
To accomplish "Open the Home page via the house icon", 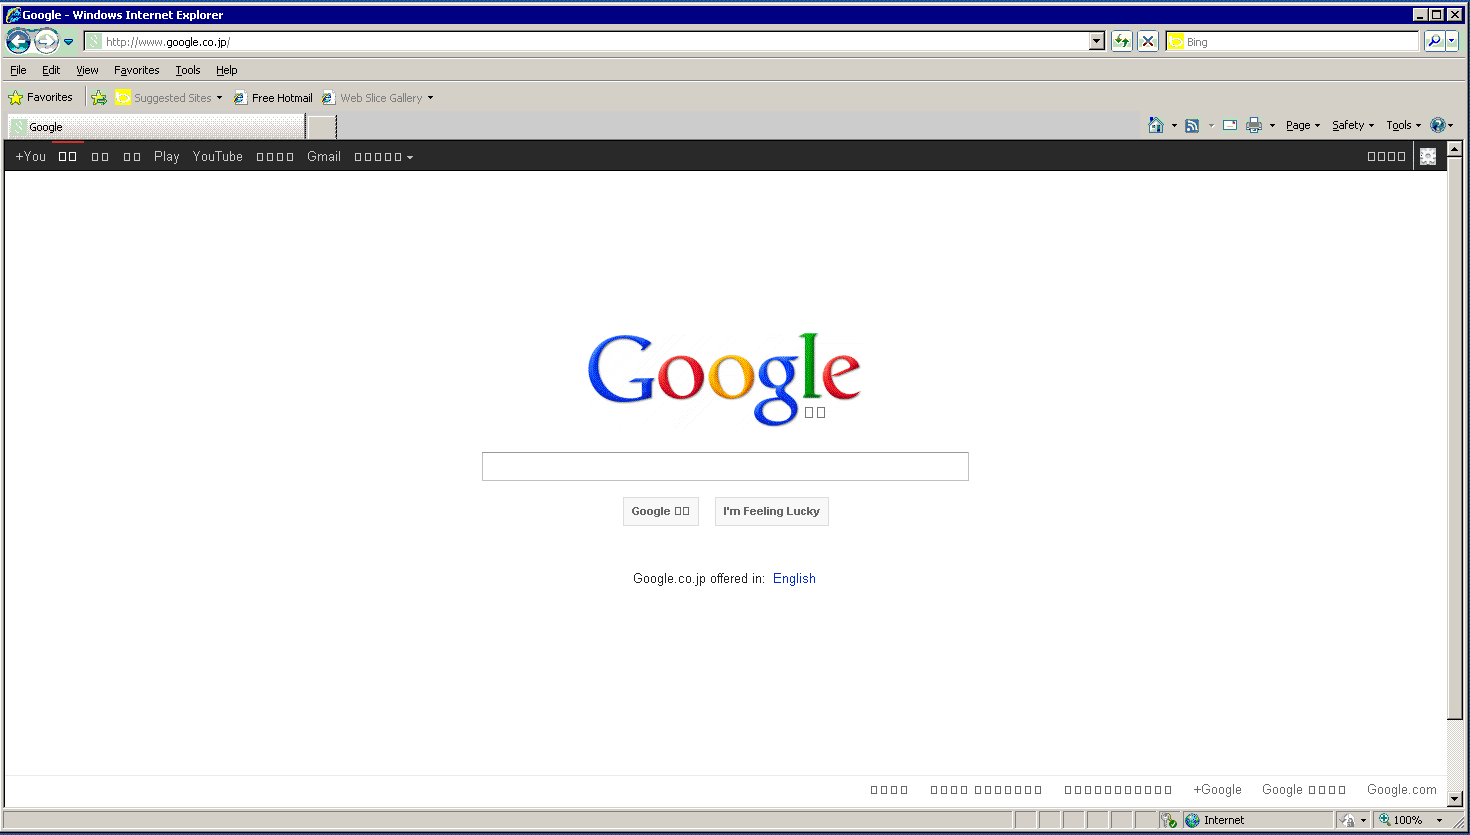I will (1156, 125).
